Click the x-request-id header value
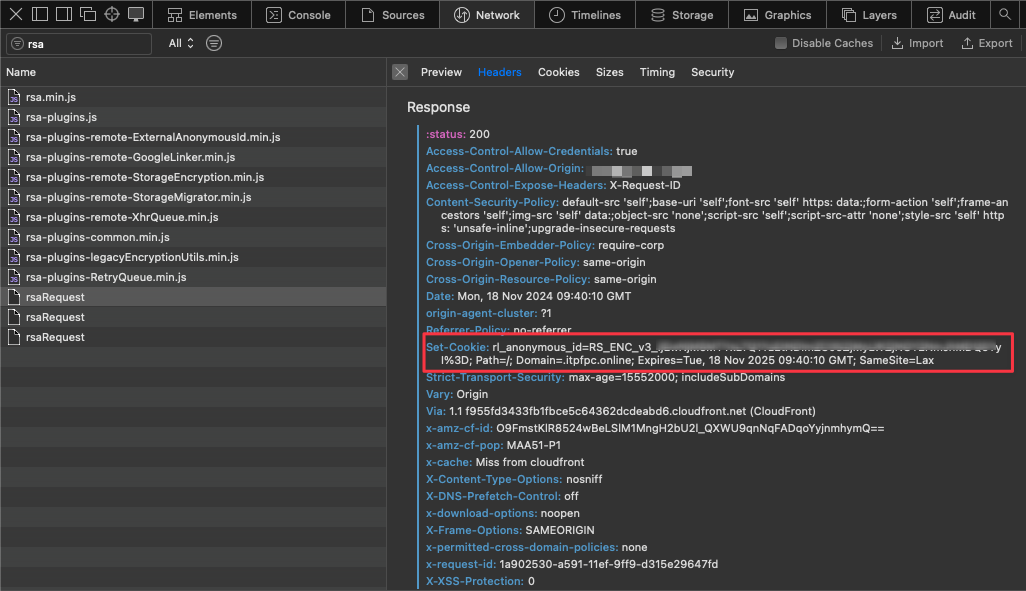The height and width of the screenshot is (591, 1026). pyautogui.click(x=609, y=564)
